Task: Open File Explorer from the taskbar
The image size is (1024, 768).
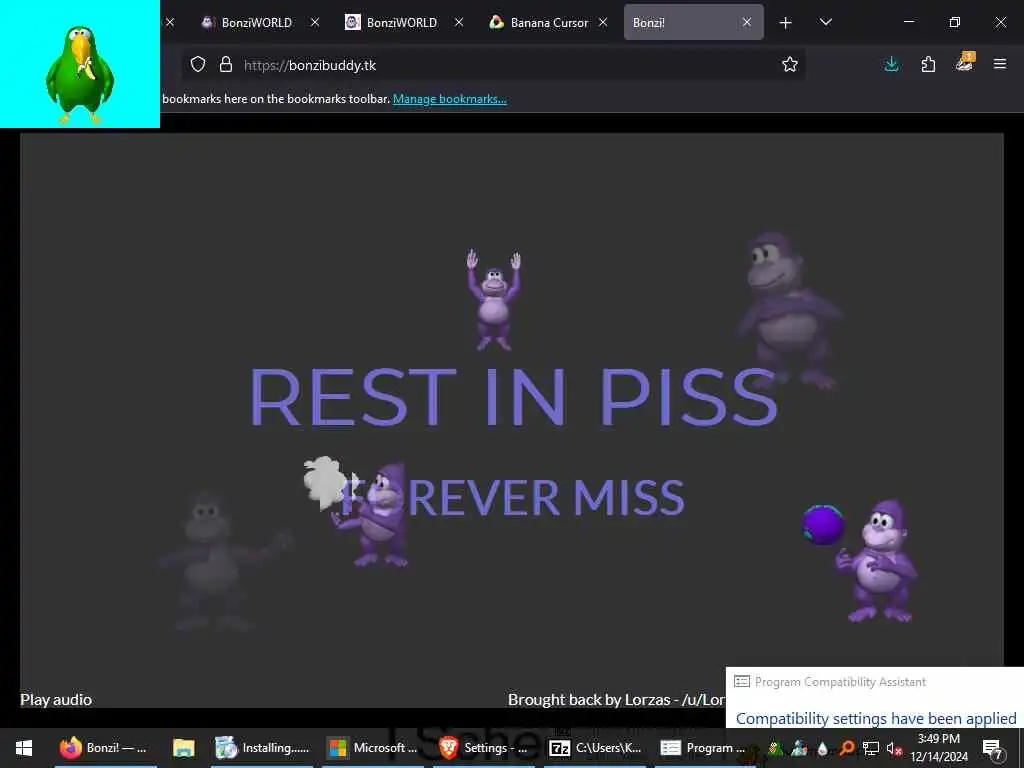Action: pos(184,748)
